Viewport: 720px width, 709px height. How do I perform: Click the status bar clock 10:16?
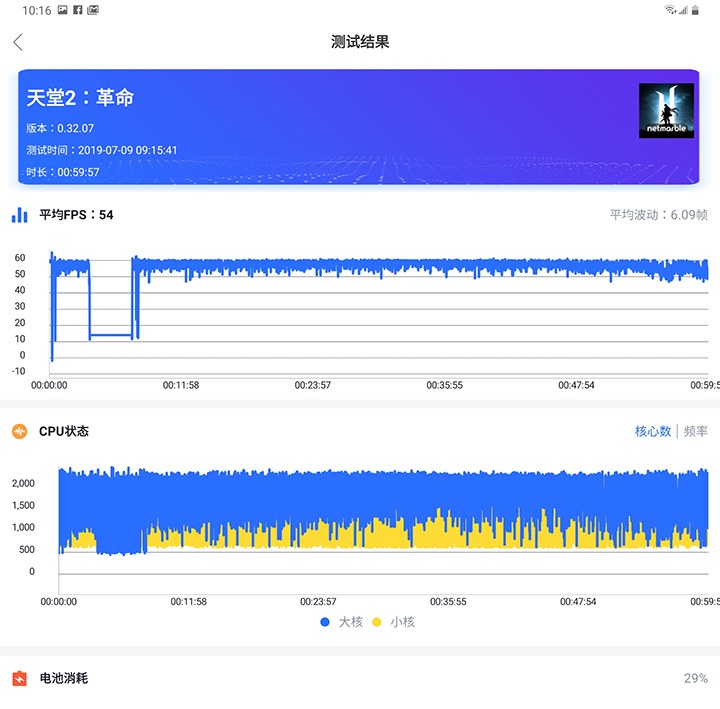[37, 10]
